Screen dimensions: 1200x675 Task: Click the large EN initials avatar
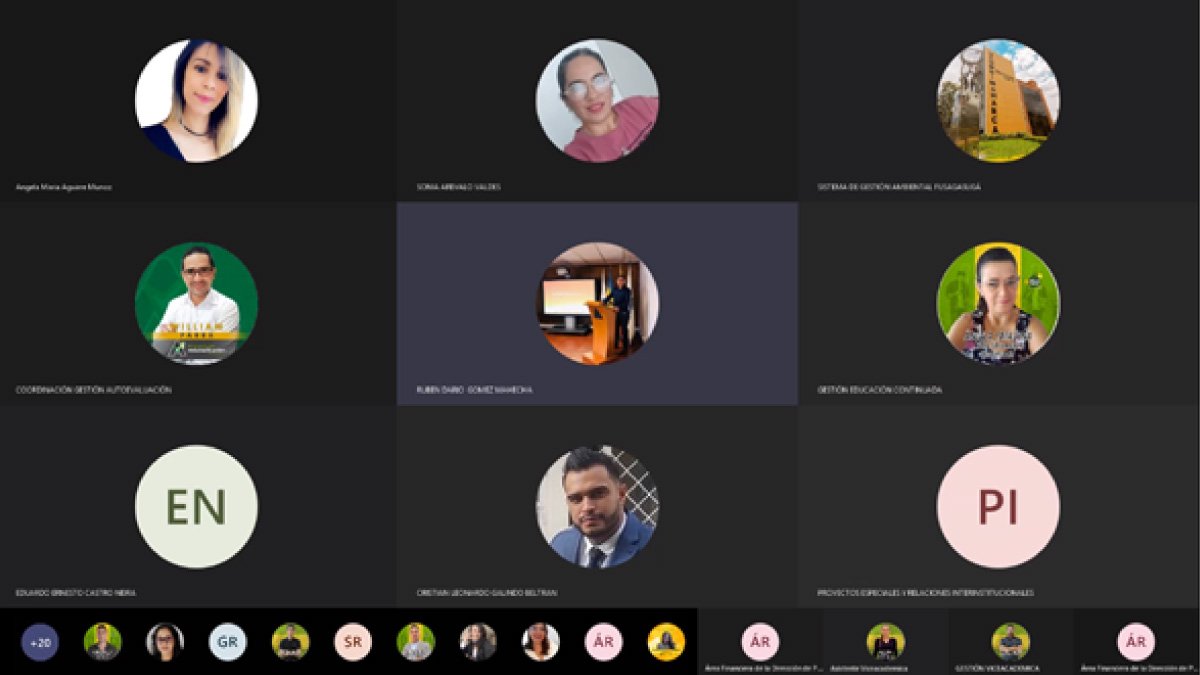196,507
